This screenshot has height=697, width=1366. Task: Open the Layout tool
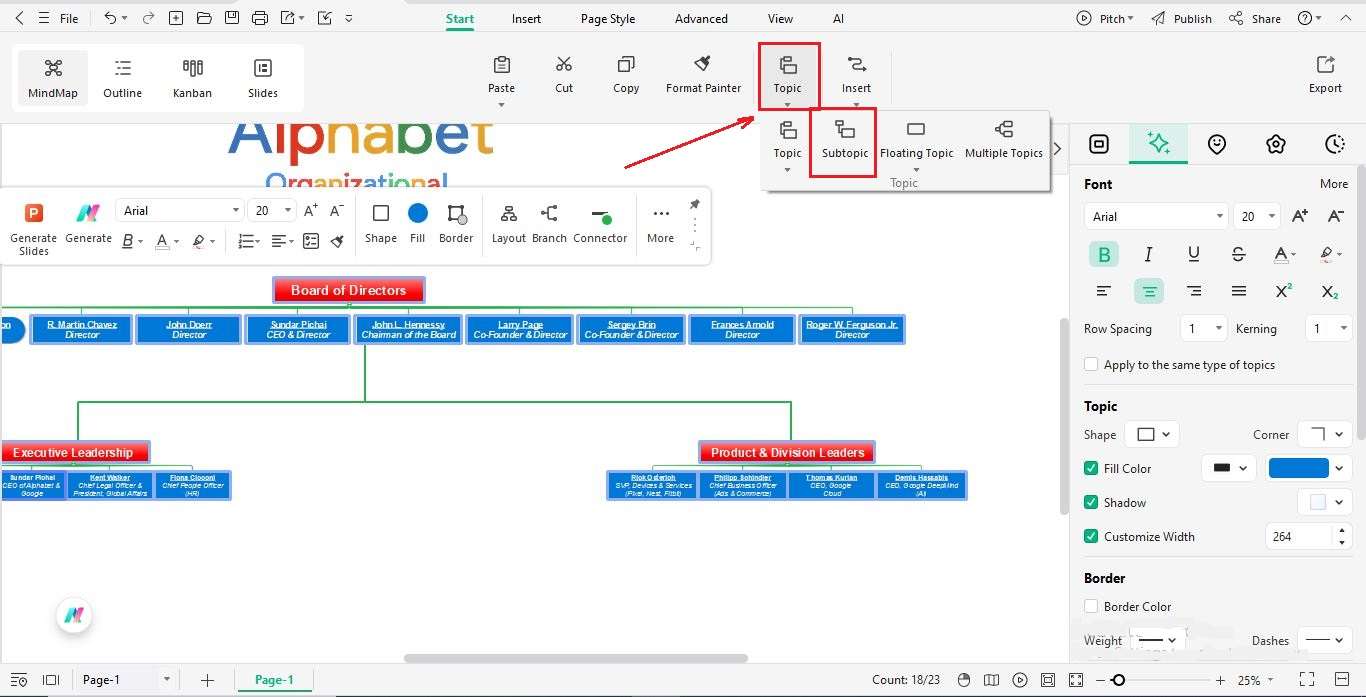tap(508, 224)
